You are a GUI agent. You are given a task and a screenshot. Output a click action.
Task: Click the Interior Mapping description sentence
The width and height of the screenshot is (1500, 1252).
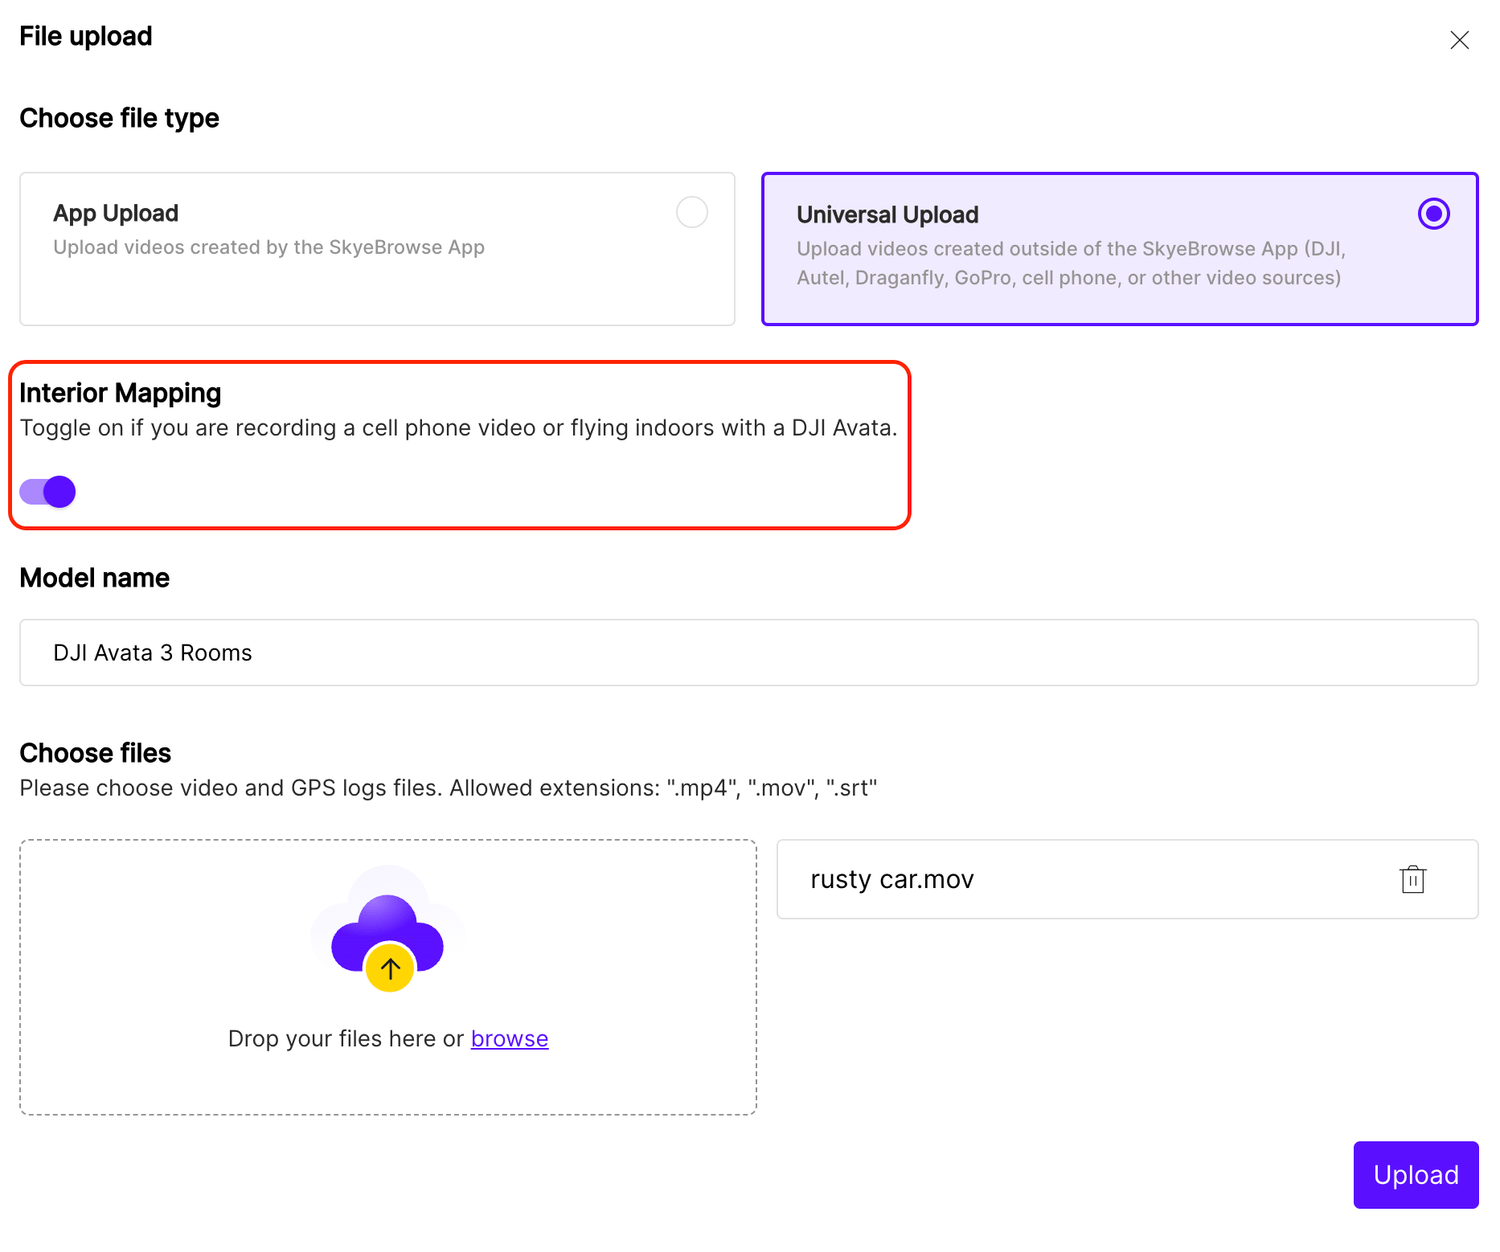(x=458, y=428)
